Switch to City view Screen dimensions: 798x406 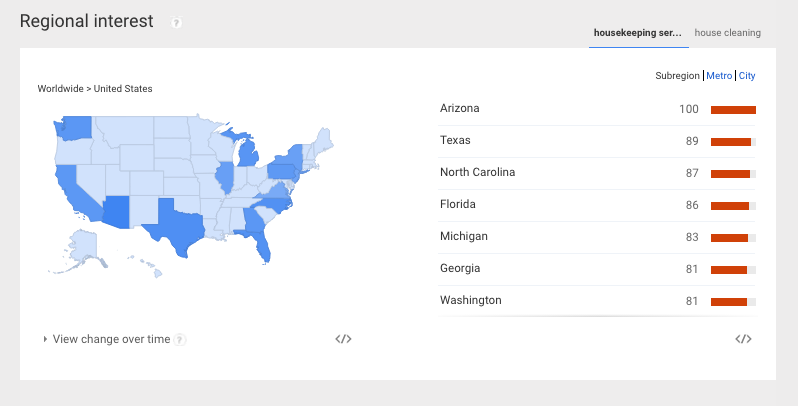[x=747, y=76]
